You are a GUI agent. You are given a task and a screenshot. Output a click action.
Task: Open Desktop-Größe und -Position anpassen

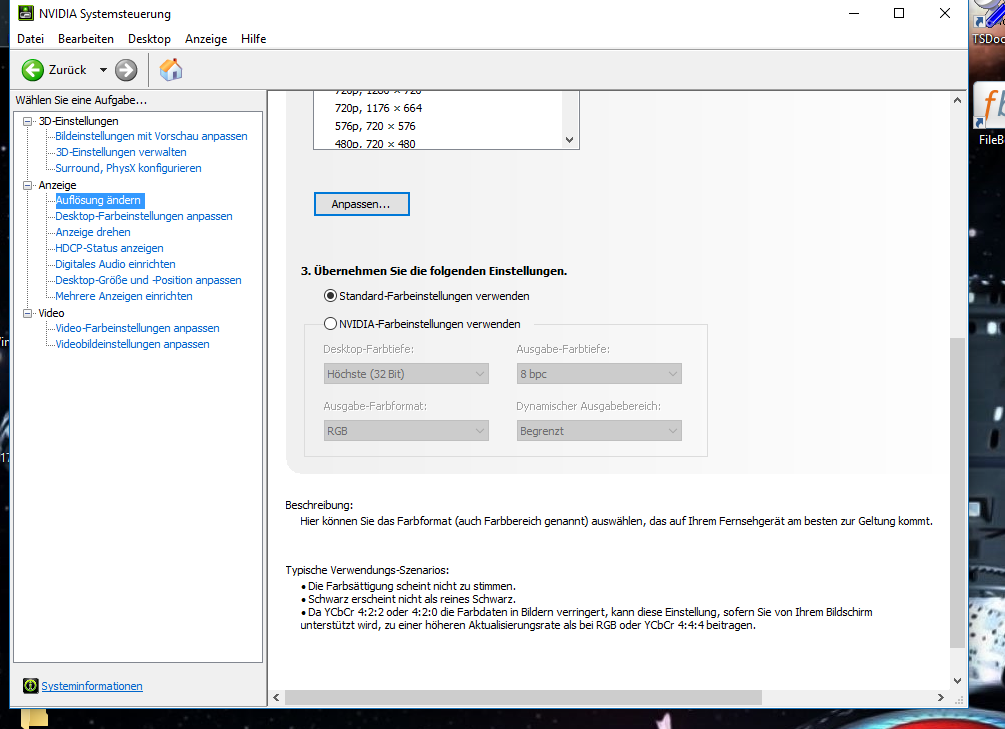pyautogui.click(x=148, y=280)
